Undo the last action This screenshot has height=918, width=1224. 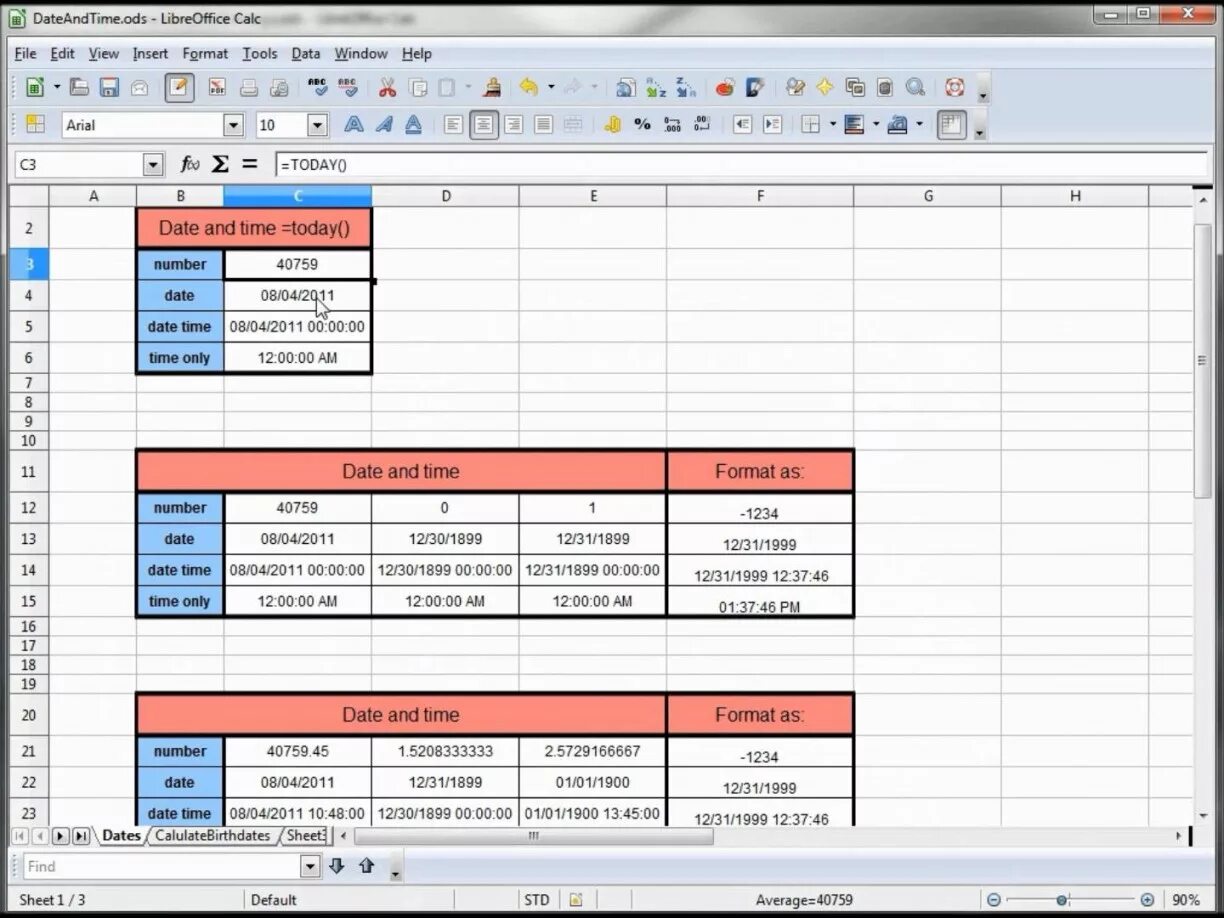529,87
